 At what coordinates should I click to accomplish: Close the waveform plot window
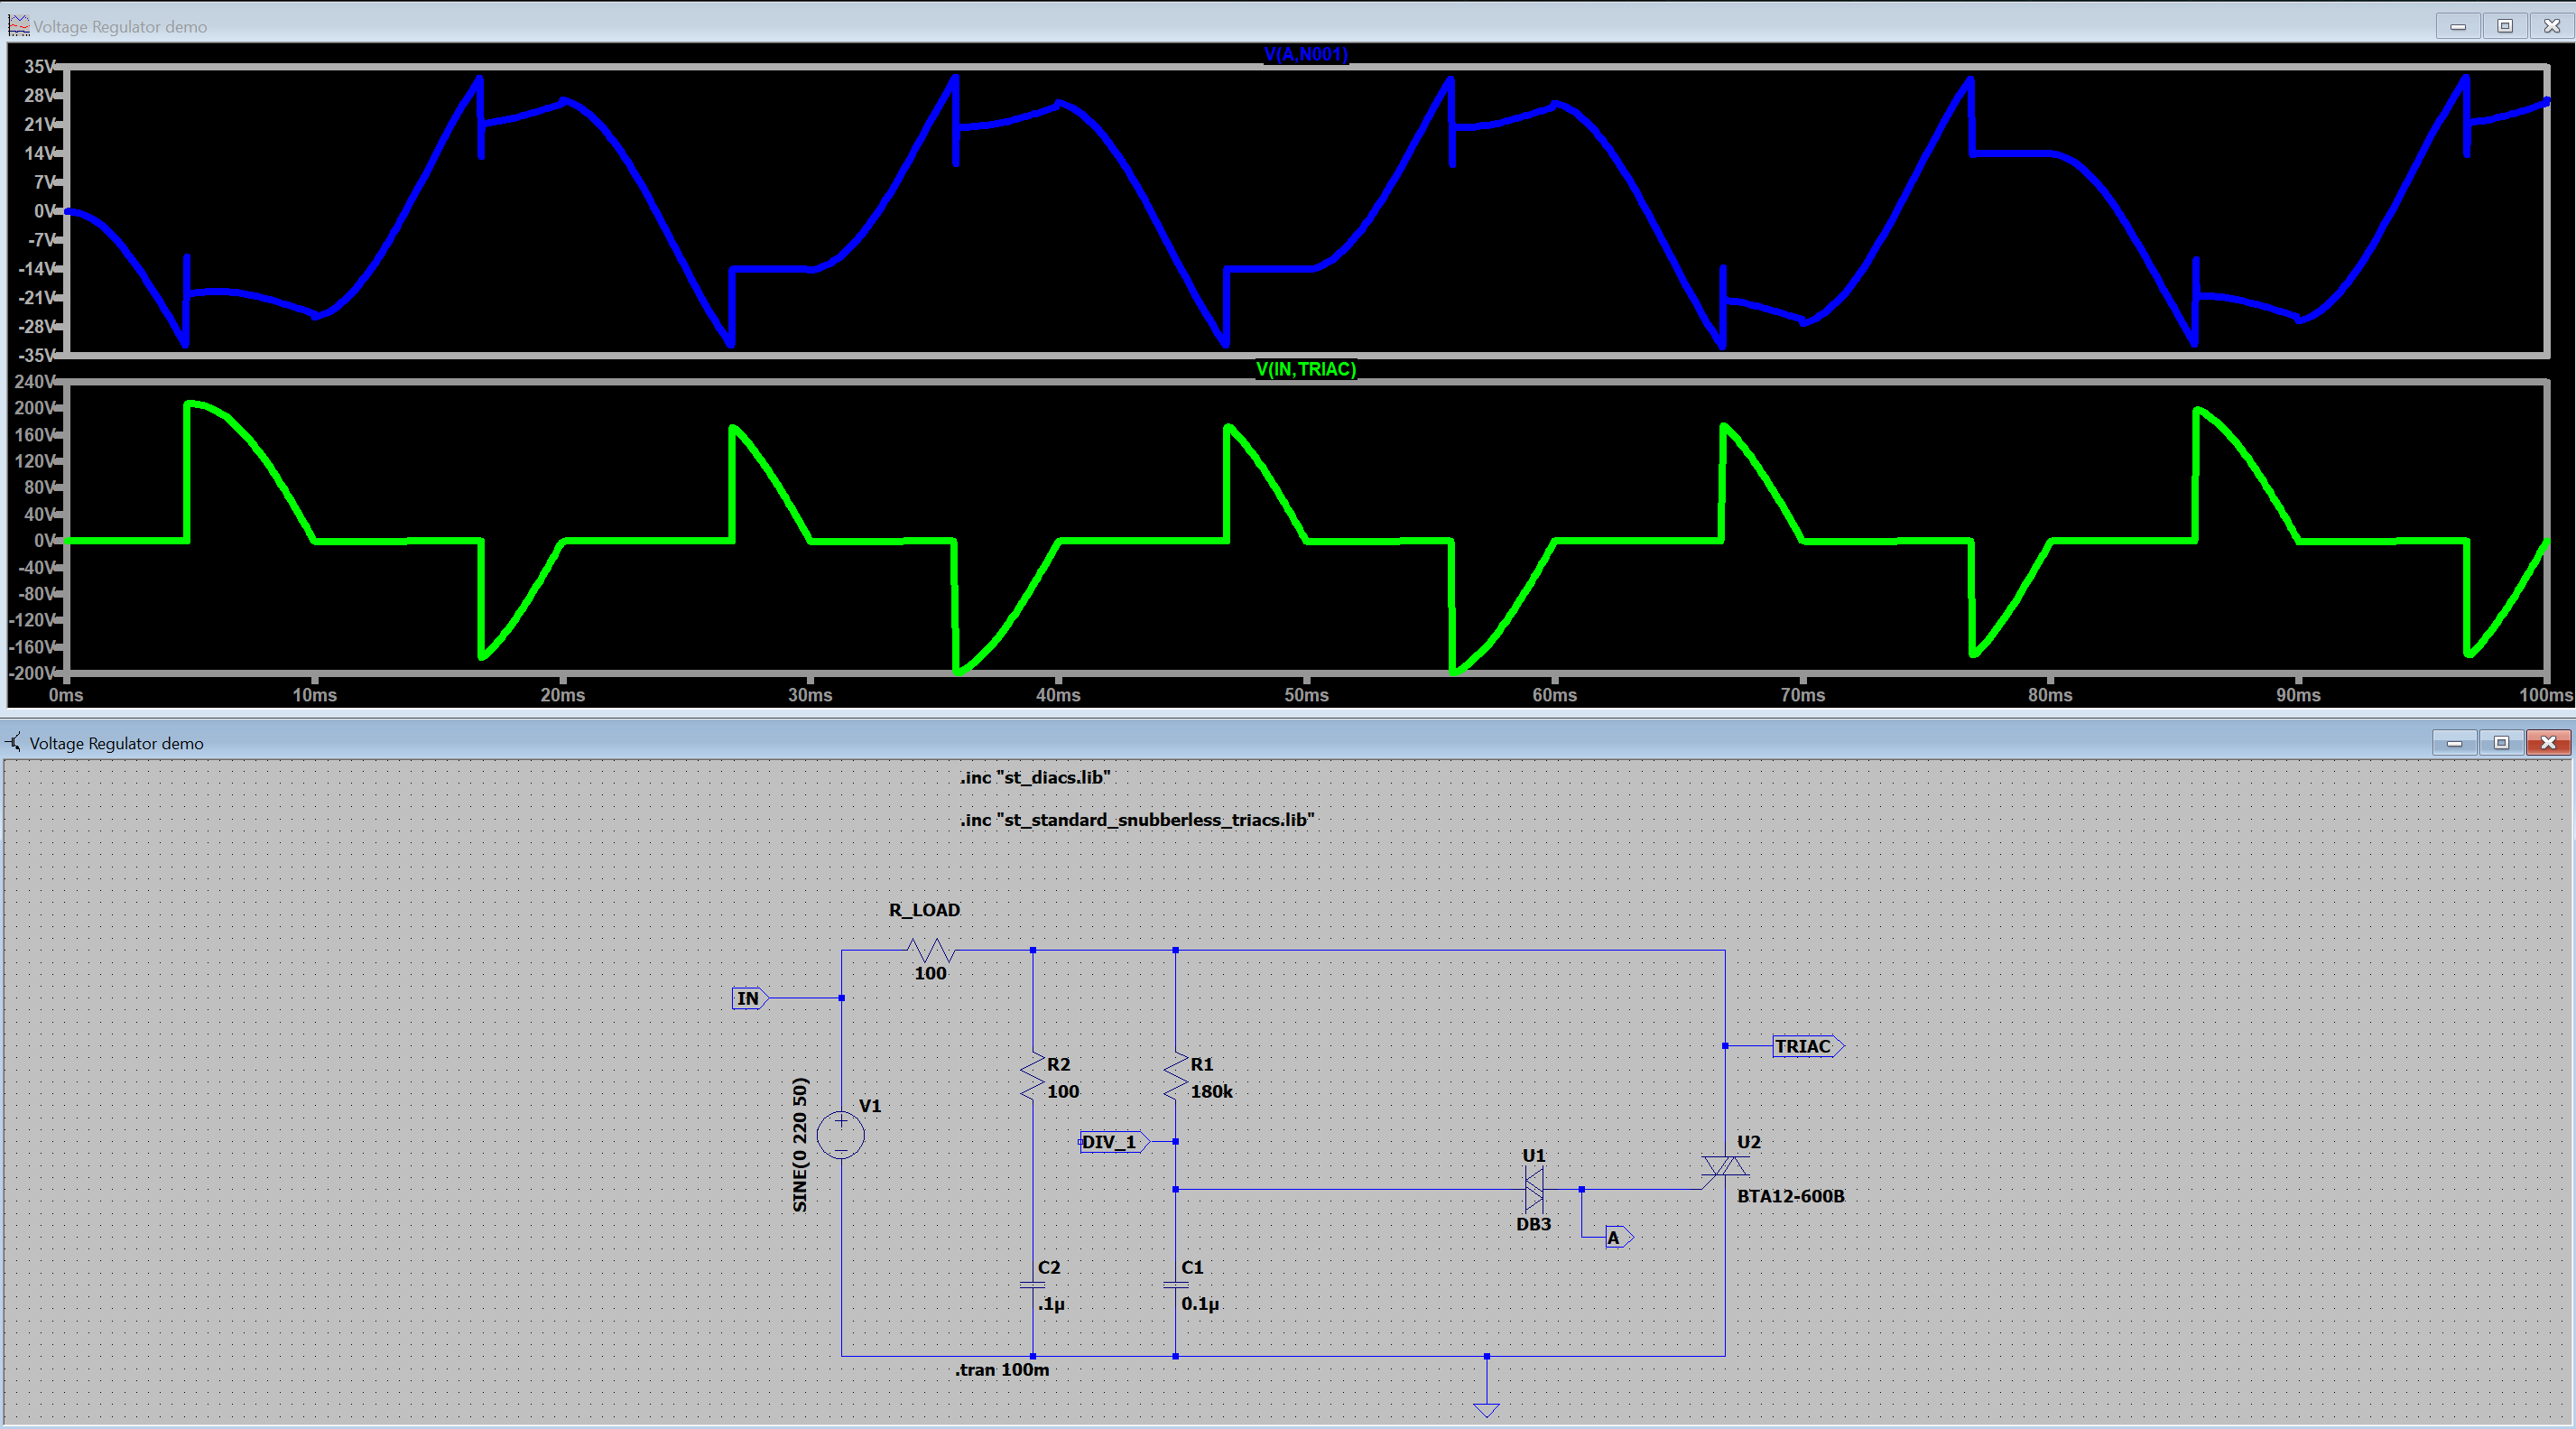coord(2551,26)
